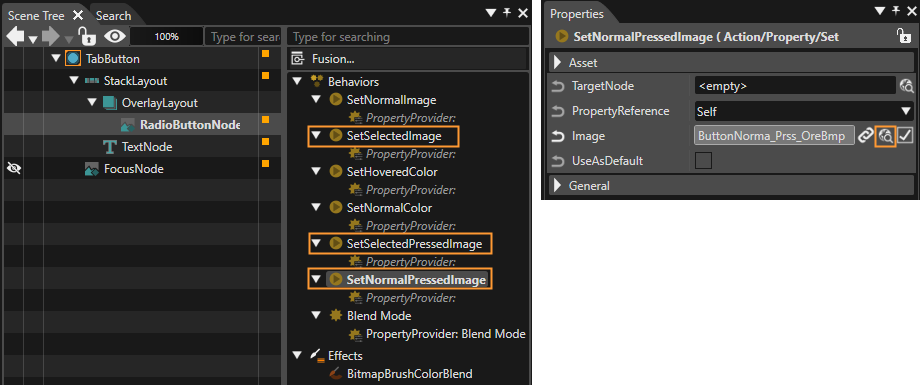This screenshot has width=920, height=385.
Task: Select the SetSelectedPressedImage behavior
Action: pyautogui.click(x=414, y=244)
